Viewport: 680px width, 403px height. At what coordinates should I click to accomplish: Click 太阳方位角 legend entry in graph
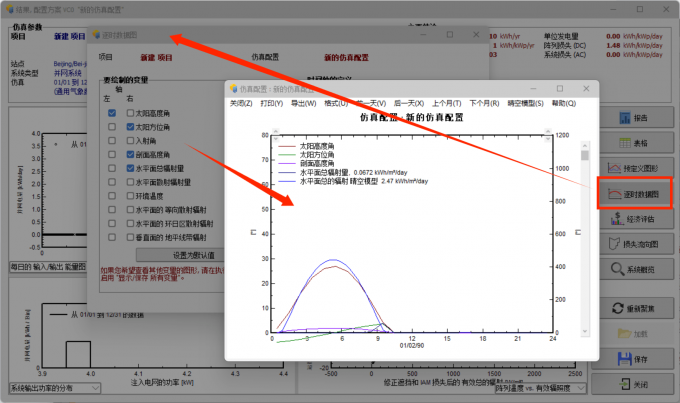click(317, 155)
